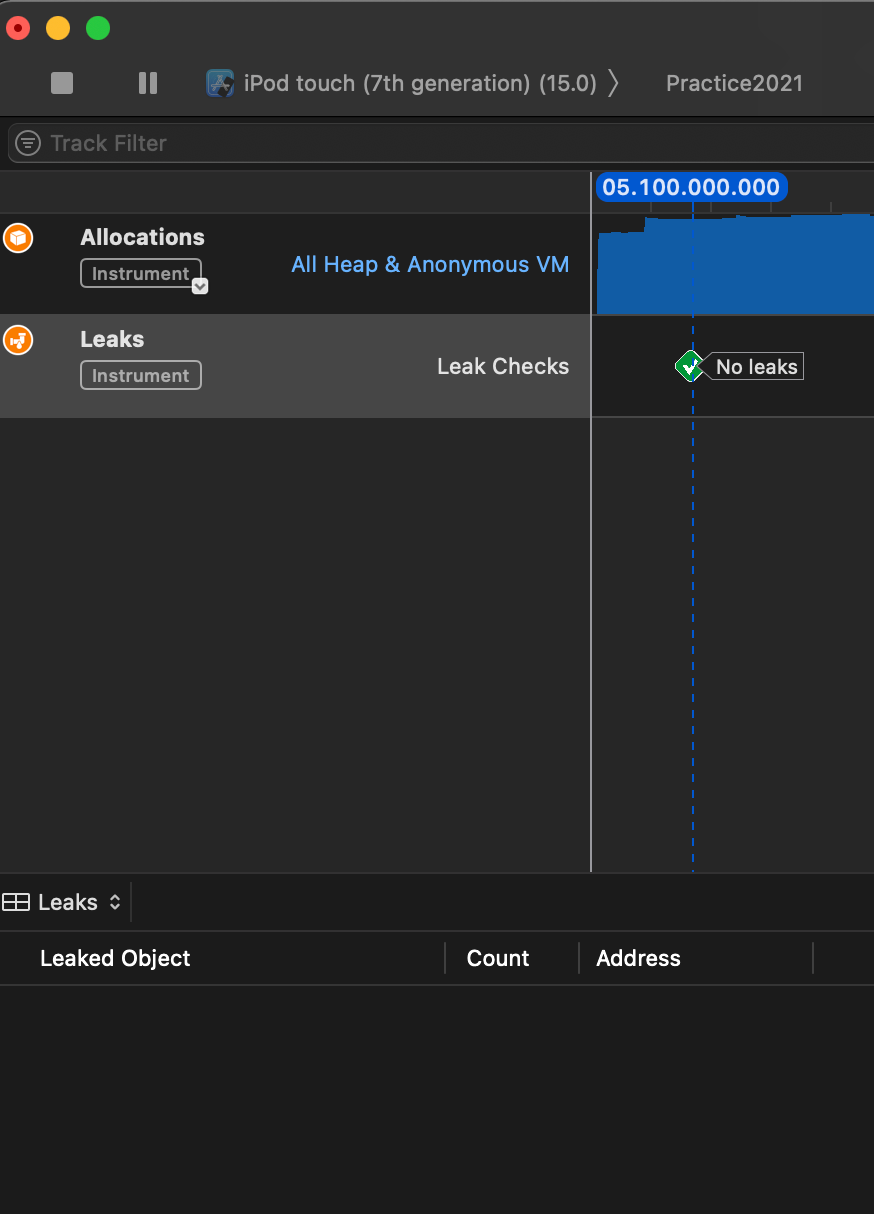Image resolution: width=874 pixels, height=1214 pixels.
Task: Click the Leaks table grid icon
Action: [x=16, y=902]
